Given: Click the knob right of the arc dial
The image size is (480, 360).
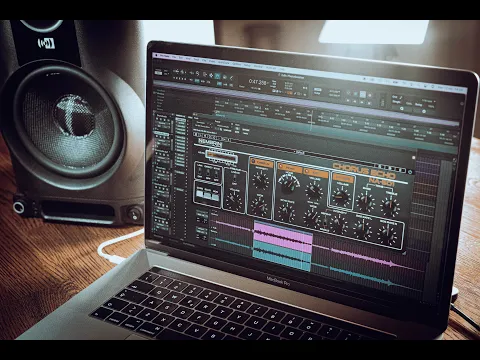Looking at the screenshot, I should point(314,192).
